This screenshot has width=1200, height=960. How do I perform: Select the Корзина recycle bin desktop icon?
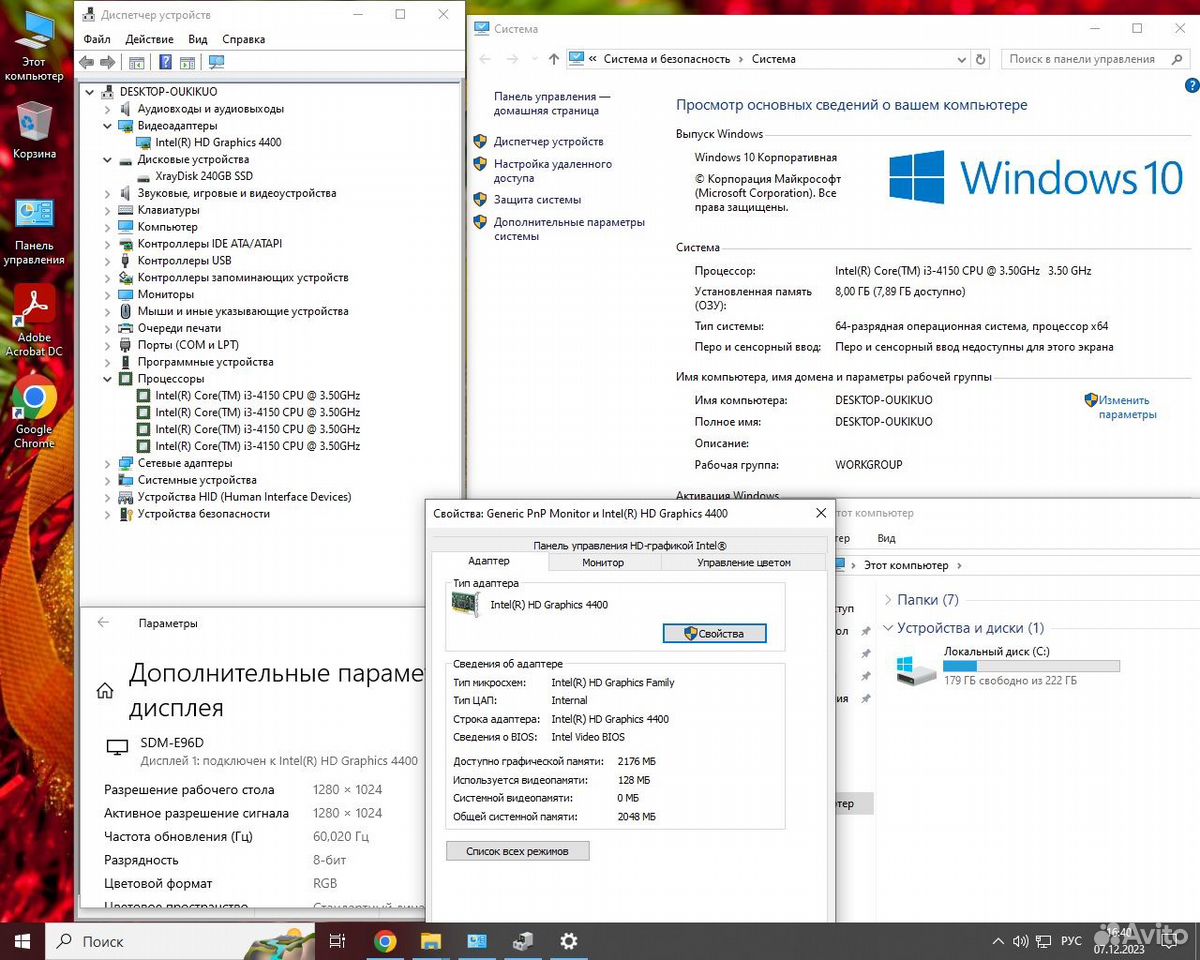coord(34,130)
